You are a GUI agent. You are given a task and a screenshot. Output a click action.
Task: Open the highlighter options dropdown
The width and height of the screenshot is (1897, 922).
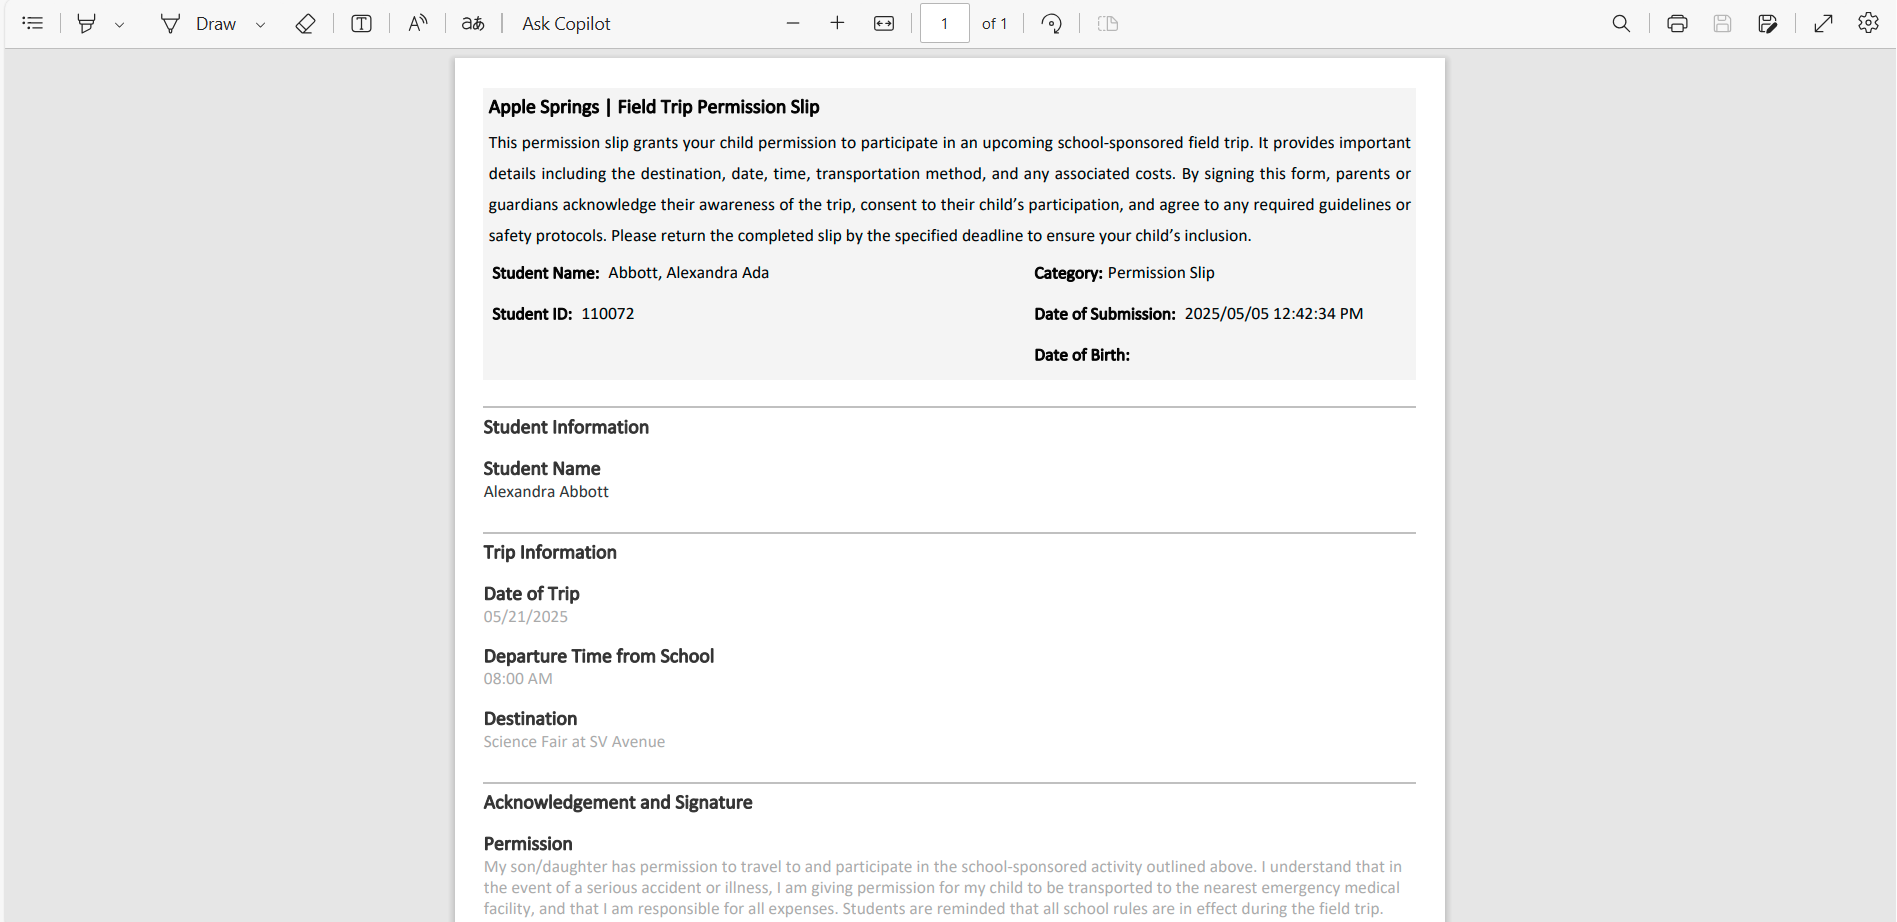tap(121, 23)
